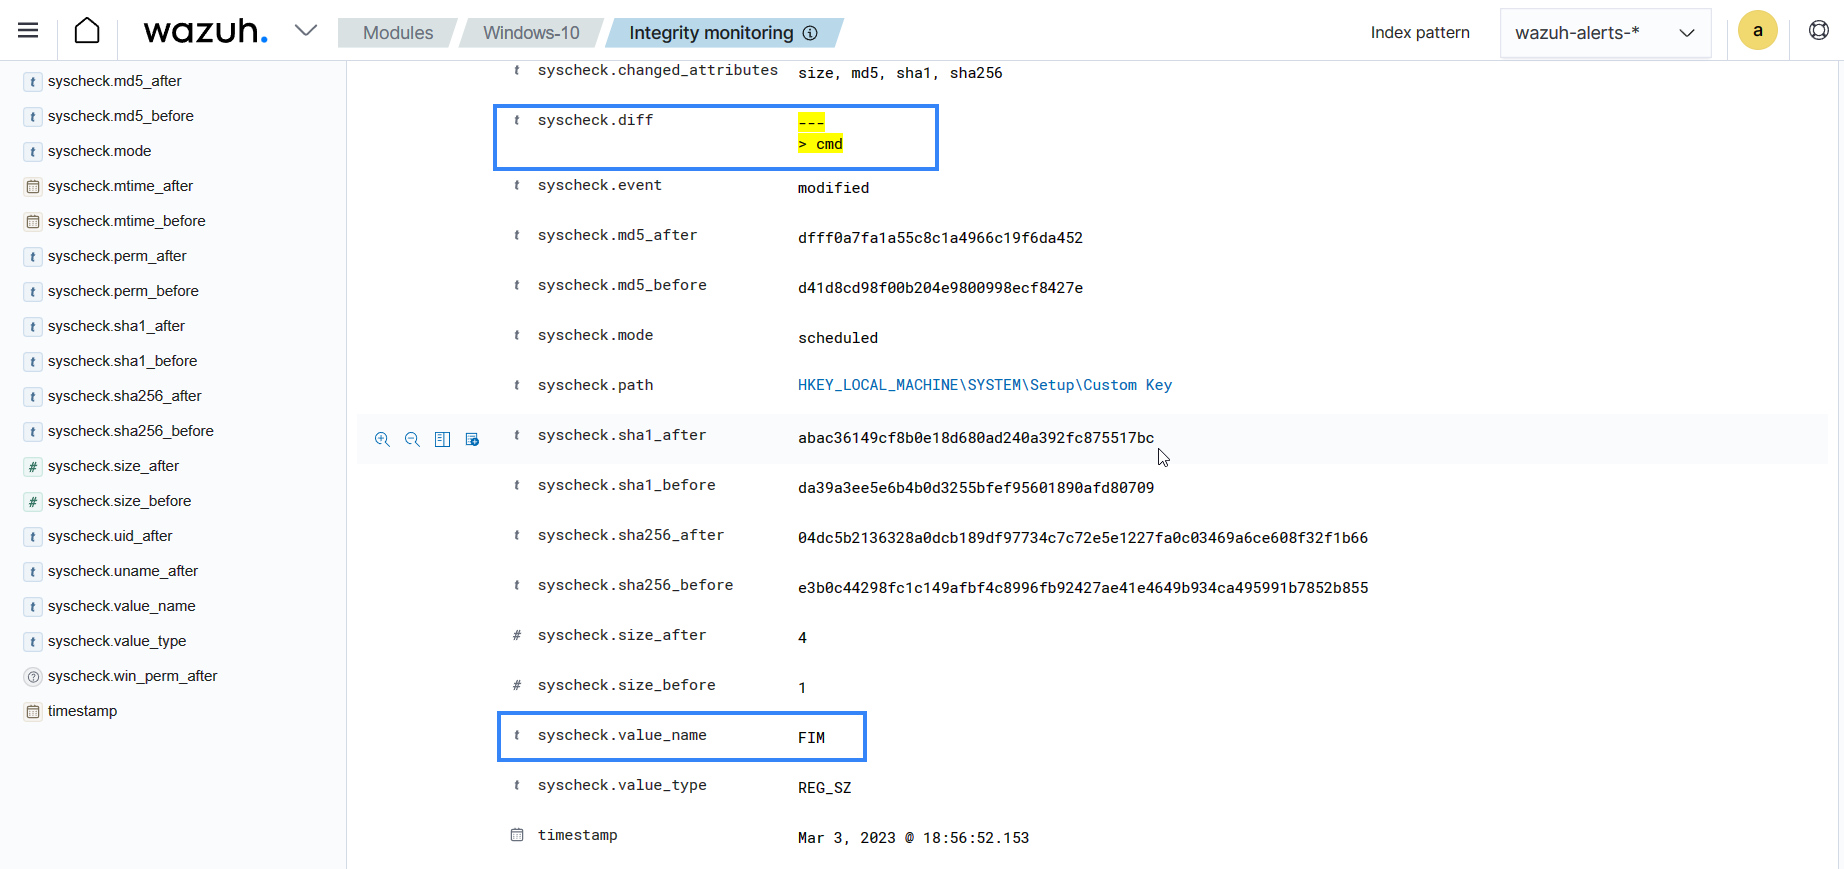Click the changed attributes 'size, md5, sha1, sha256'
The image size is (1844, 869).
(900, 73)
